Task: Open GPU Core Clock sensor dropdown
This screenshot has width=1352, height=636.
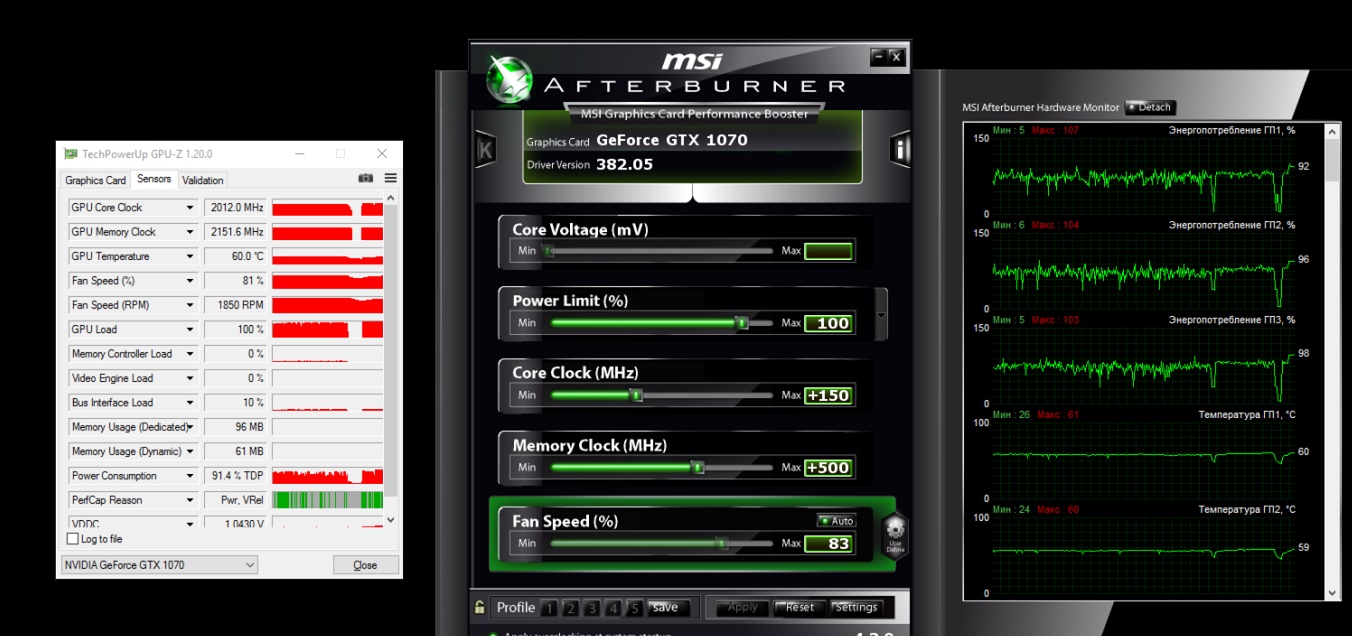Action: pos(190,208)
